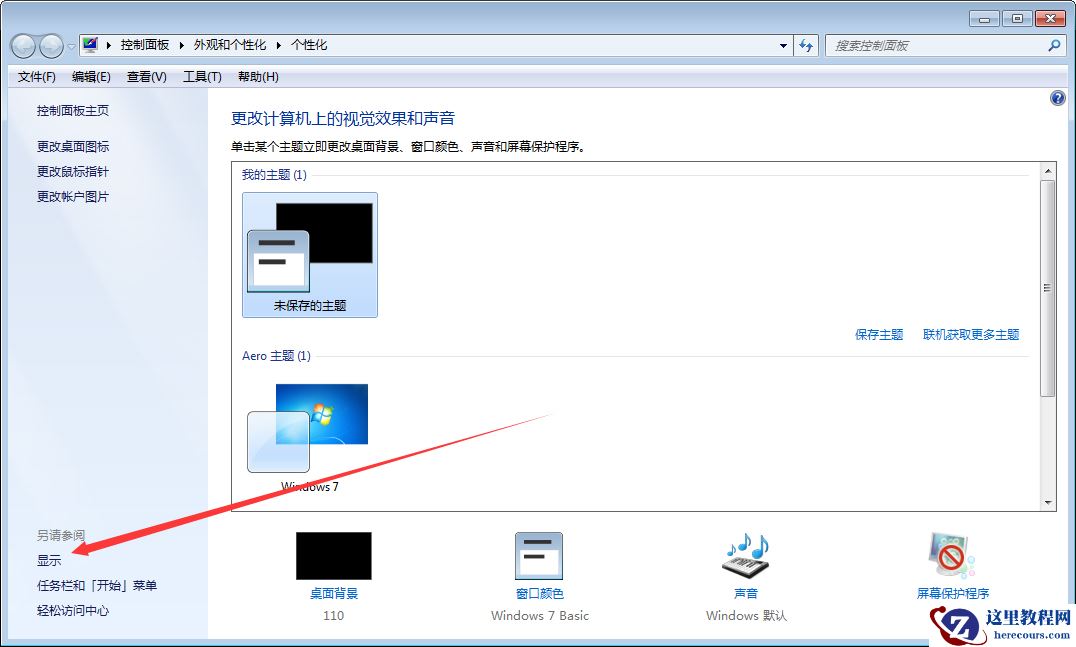Click the 保存主题 link
1076x647 pixels.
click(x=879, y=334)
